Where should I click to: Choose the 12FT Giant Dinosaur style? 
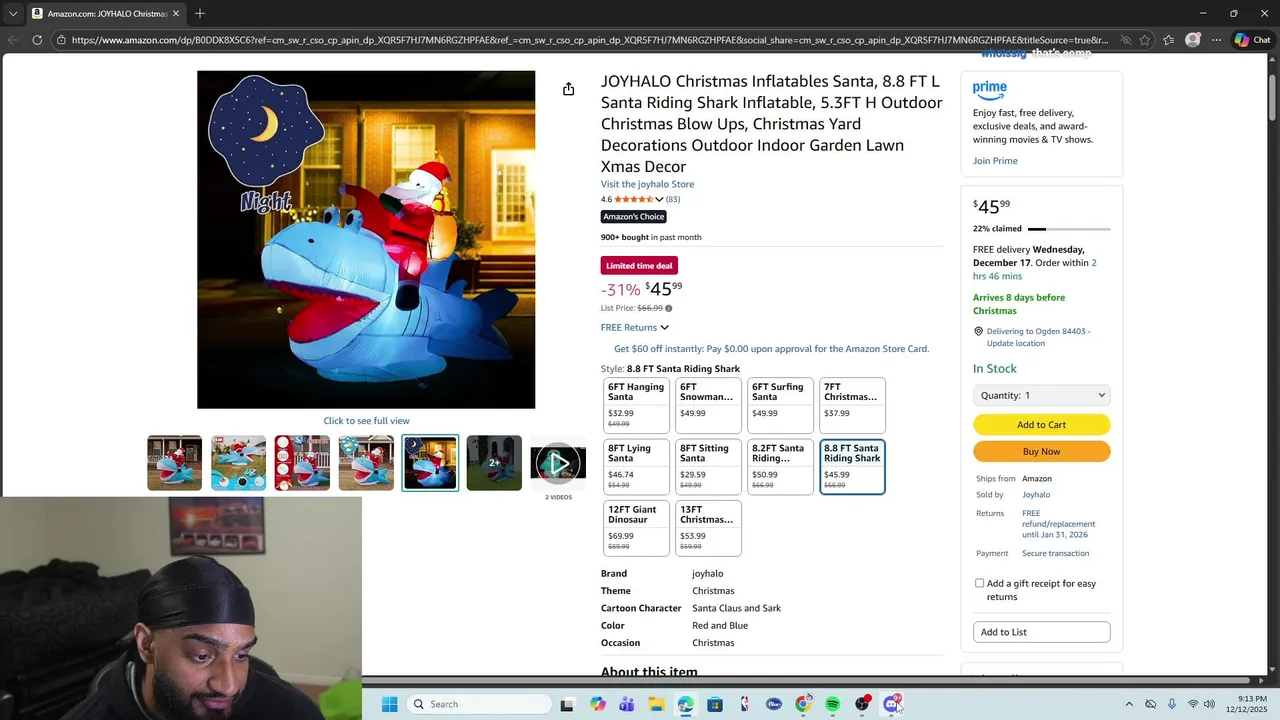(x=636, y=527)
